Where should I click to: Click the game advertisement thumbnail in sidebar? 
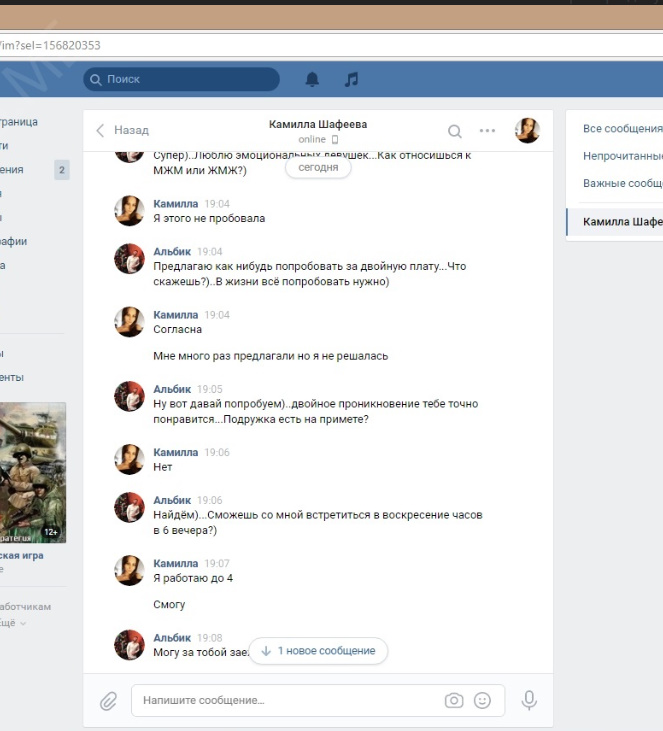tap(33, 472)
